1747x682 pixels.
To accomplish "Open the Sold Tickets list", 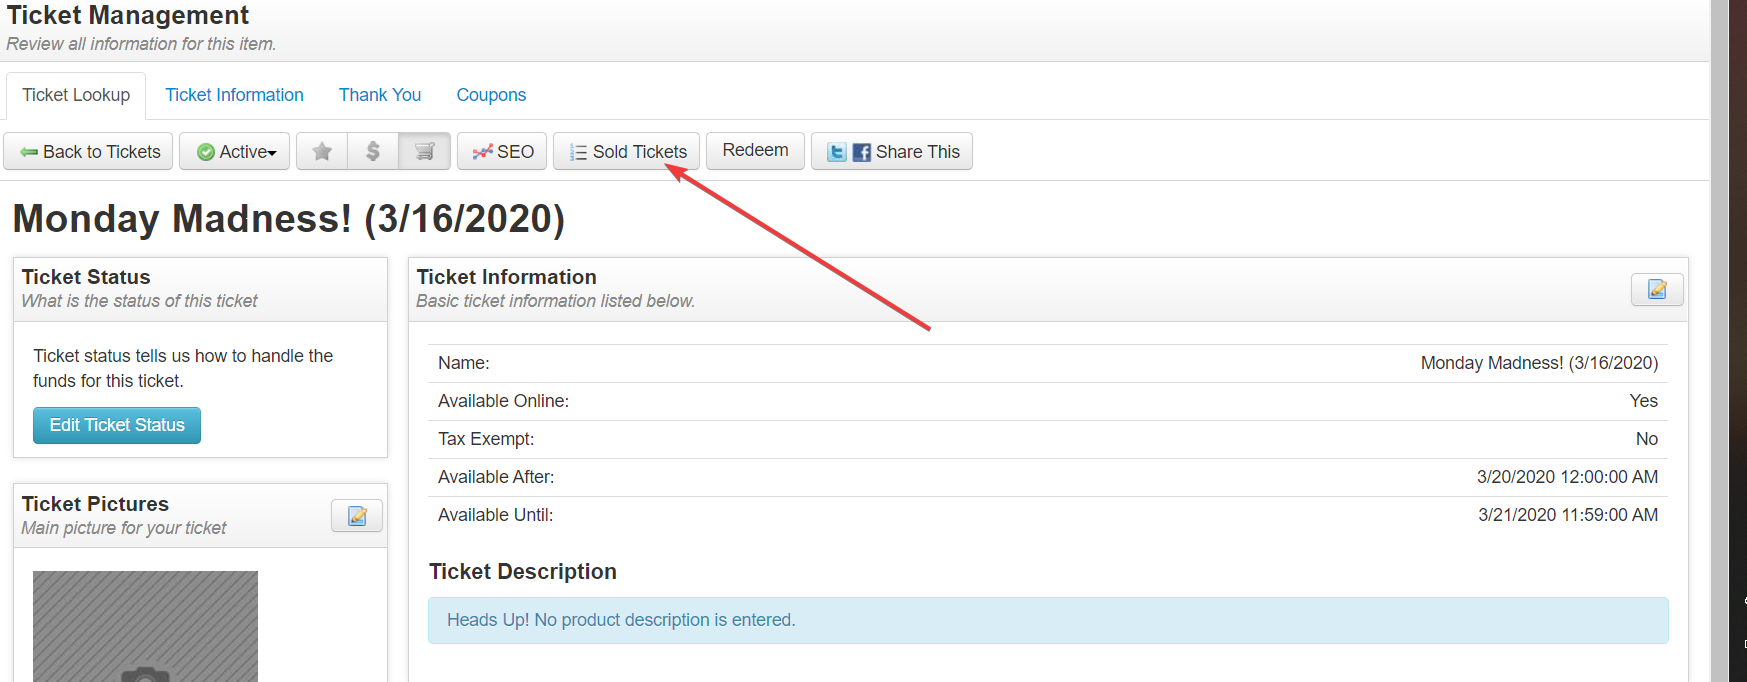I will click(x=627, y=152).
